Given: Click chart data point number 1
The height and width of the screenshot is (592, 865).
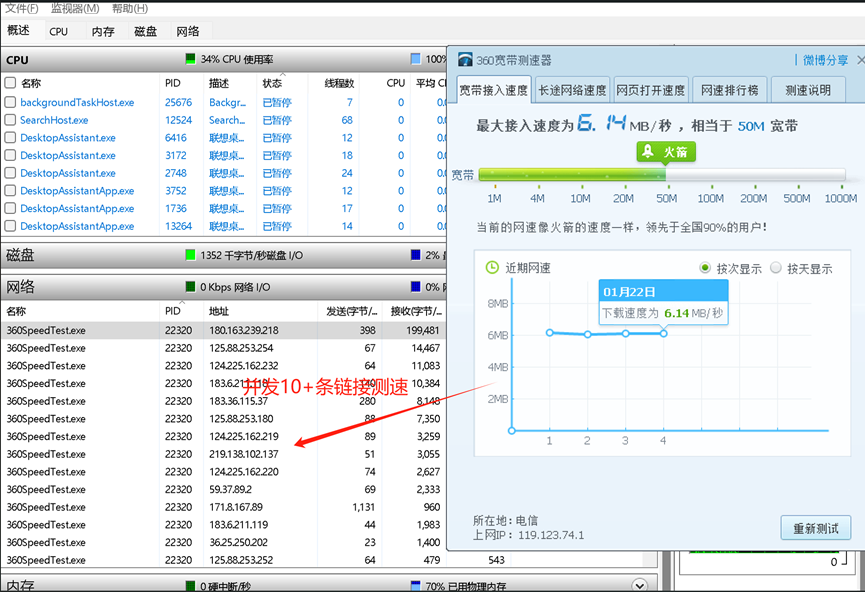Looking at the screenshot, I should pos(549,333).
